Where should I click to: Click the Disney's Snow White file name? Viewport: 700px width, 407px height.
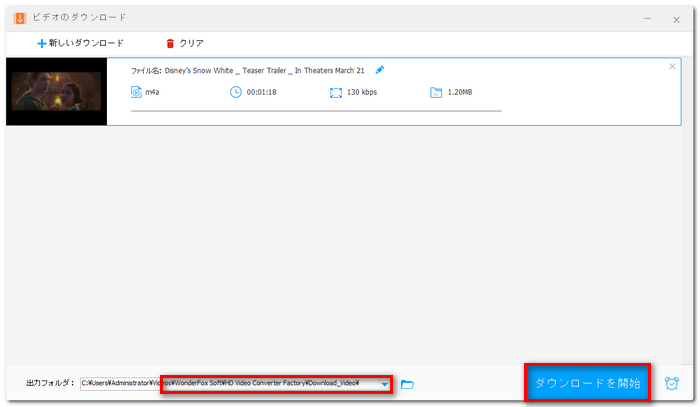[266, 70]
